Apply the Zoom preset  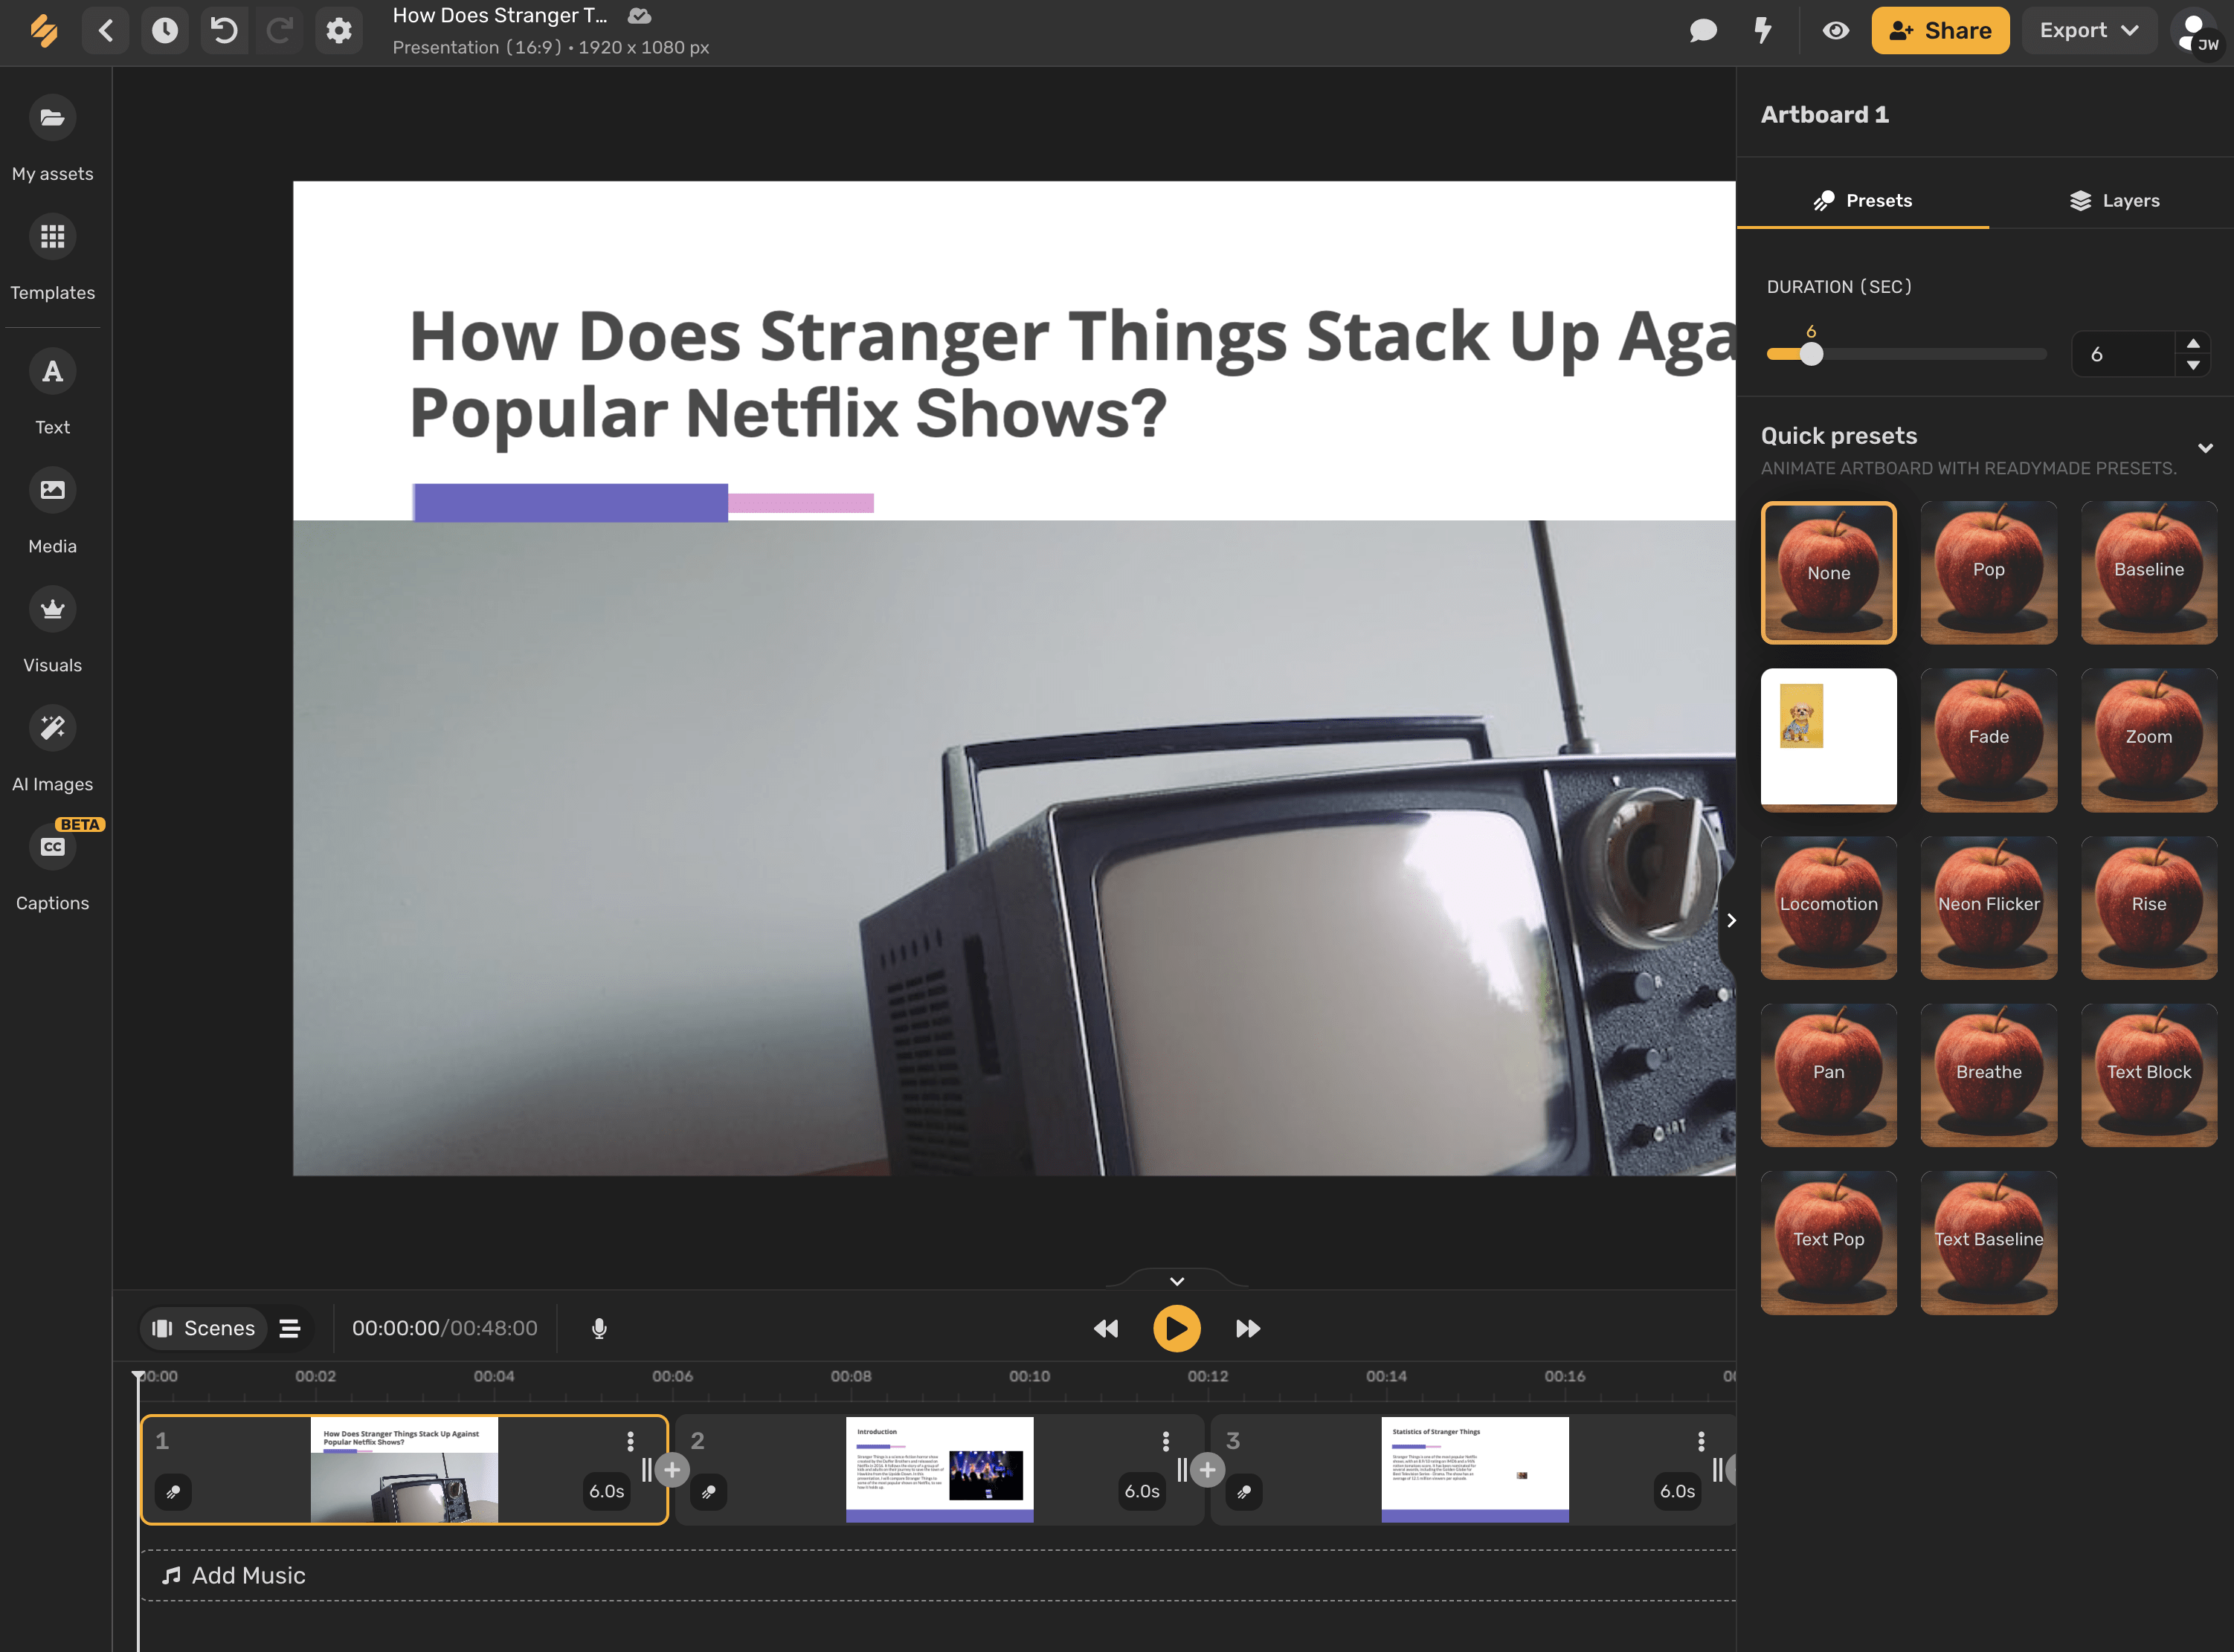(x=2149, y=740)
